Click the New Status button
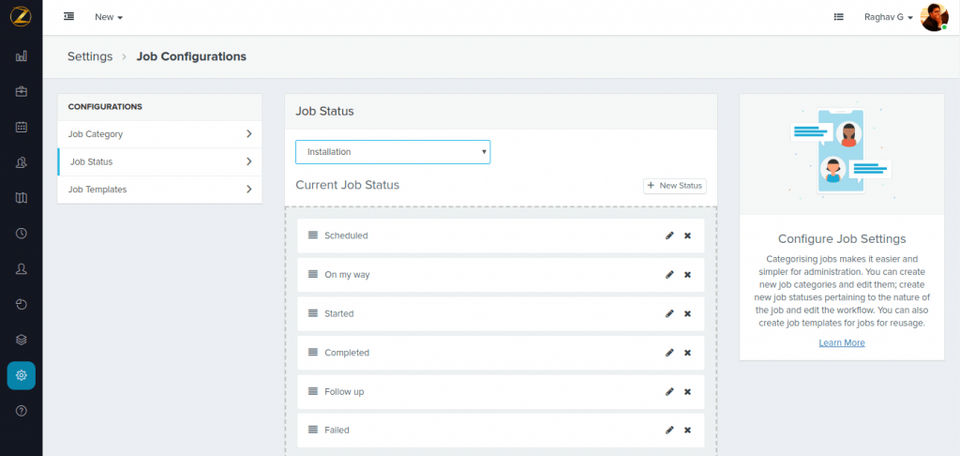This screenshot has height=456, width=960. coord(675,186)
